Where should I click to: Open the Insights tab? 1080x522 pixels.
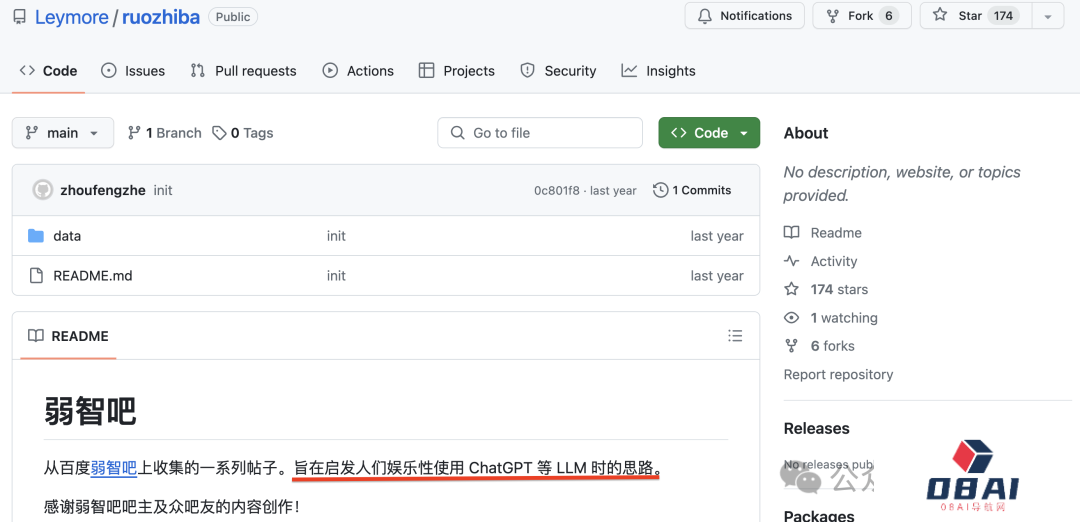click(x=658, y=71)
